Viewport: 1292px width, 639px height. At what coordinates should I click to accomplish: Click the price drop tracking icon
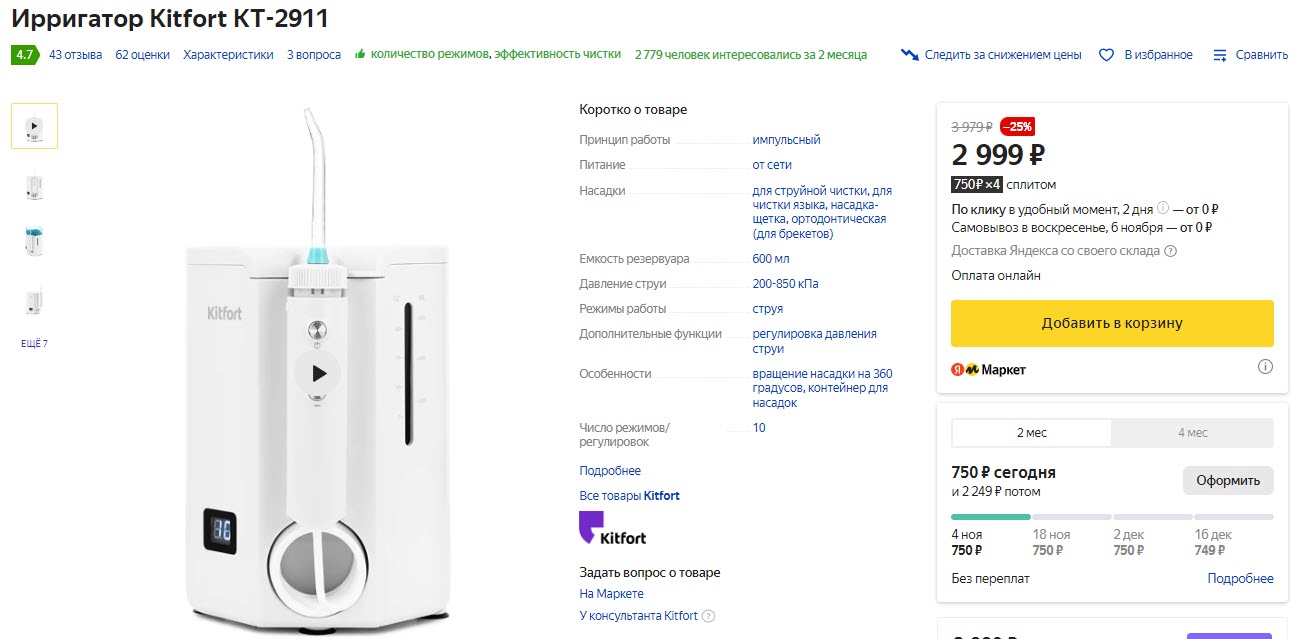point(909,55)
